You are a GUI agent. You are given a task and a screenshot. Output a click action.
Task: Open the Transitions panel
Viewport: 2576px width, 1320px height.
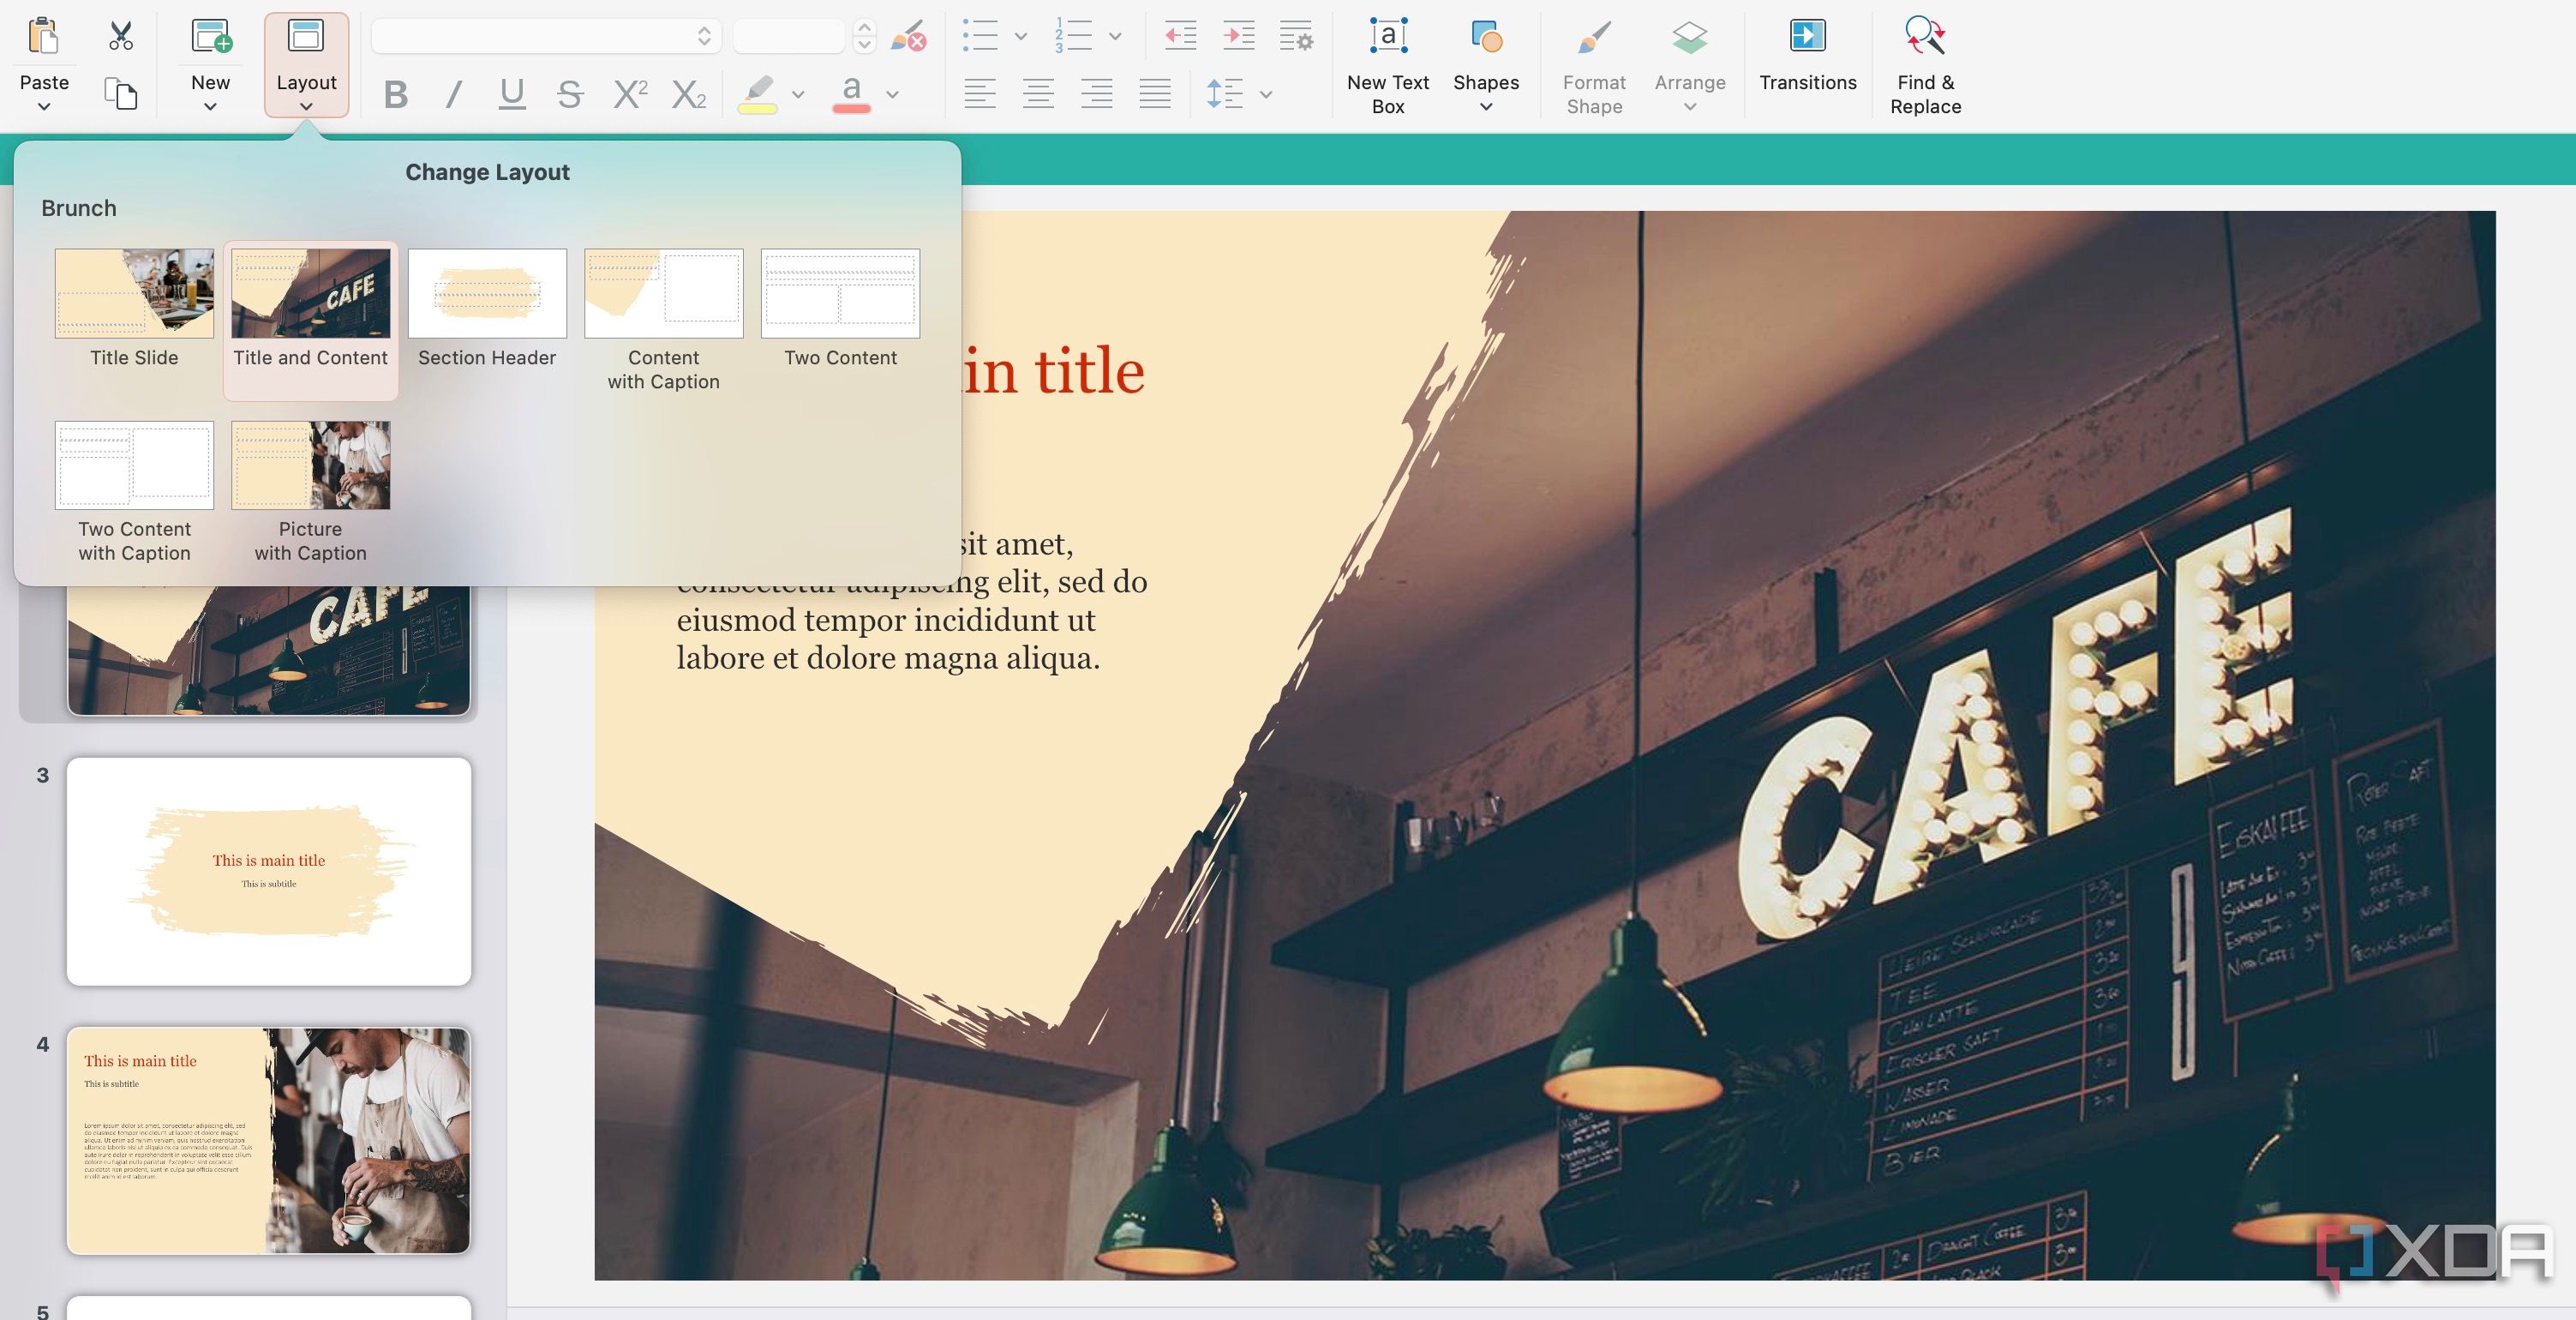click(x=1808, y=57)
